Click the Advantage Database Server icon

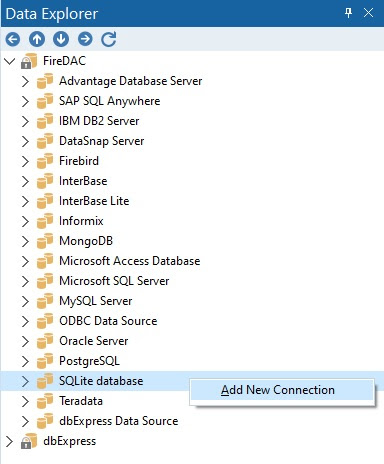click(45, 81)
